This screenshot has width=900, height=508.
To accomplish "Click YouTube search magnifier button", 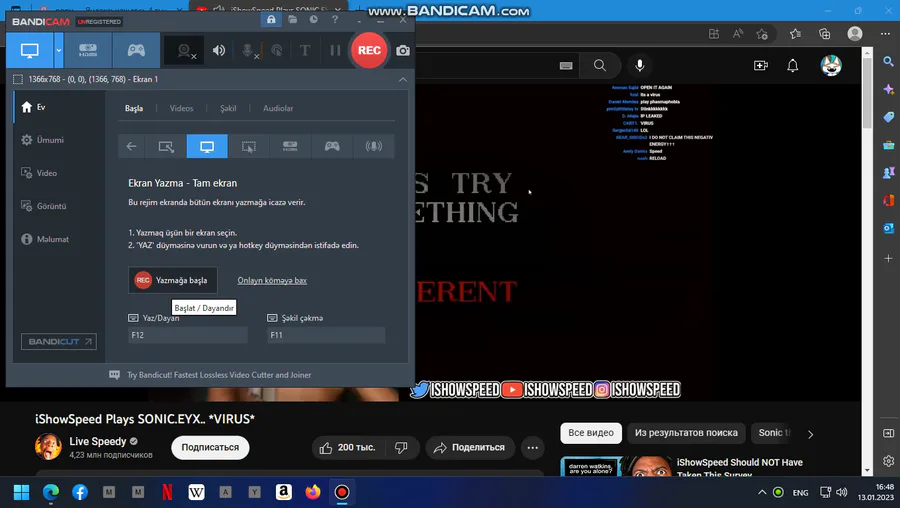I will tap(600, 65).
